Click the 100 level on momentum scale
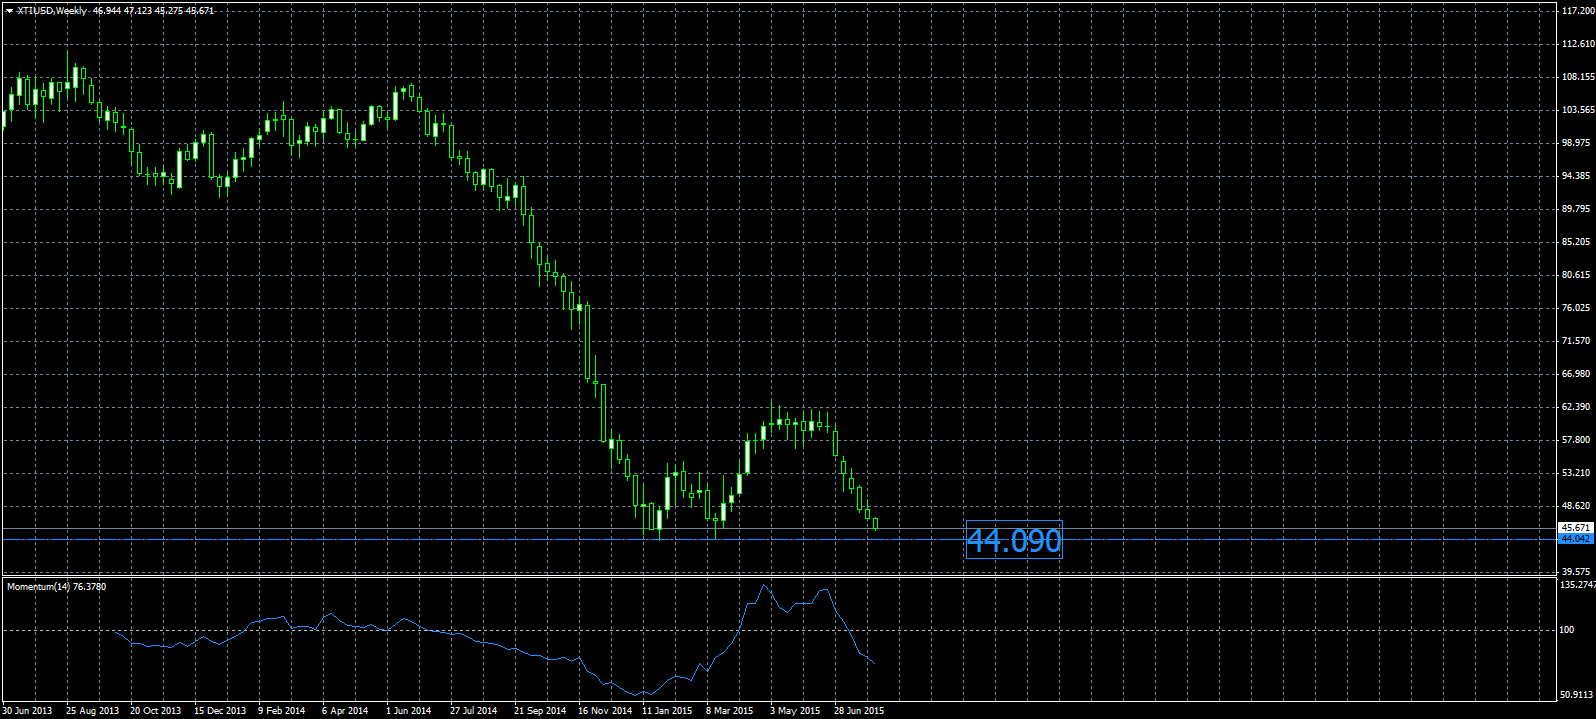 tap(1566, 630)
